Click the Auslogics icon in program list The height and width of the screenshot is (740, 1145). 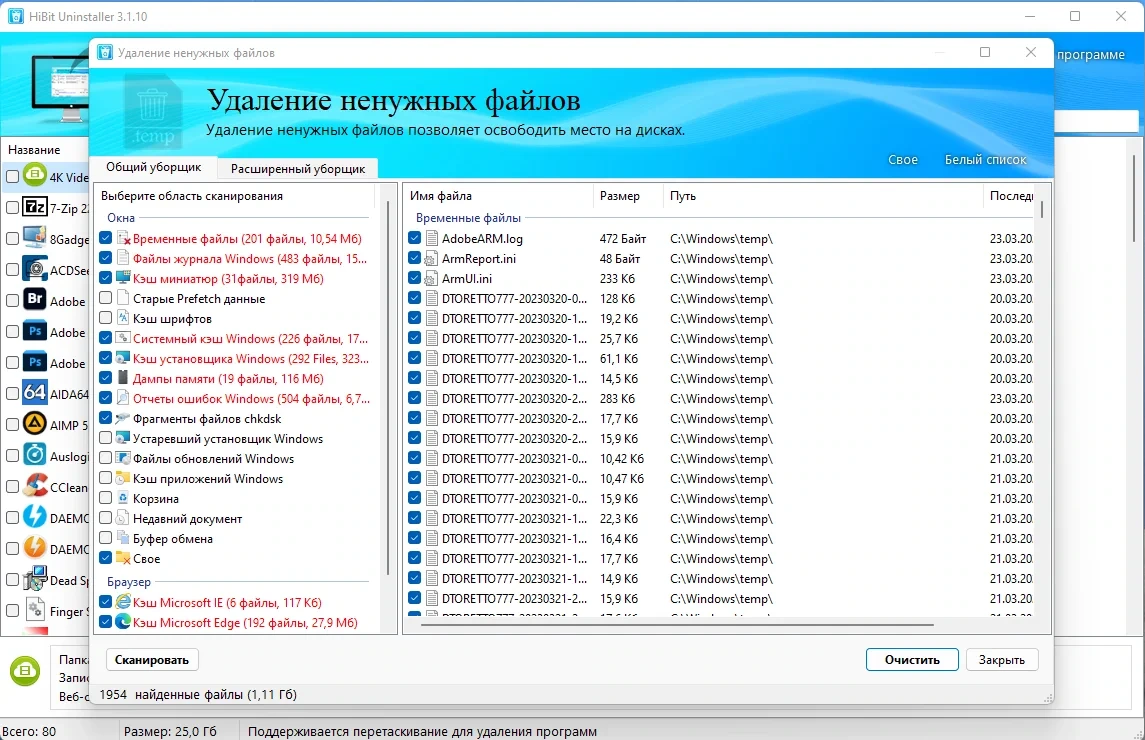tap(35, 455)
